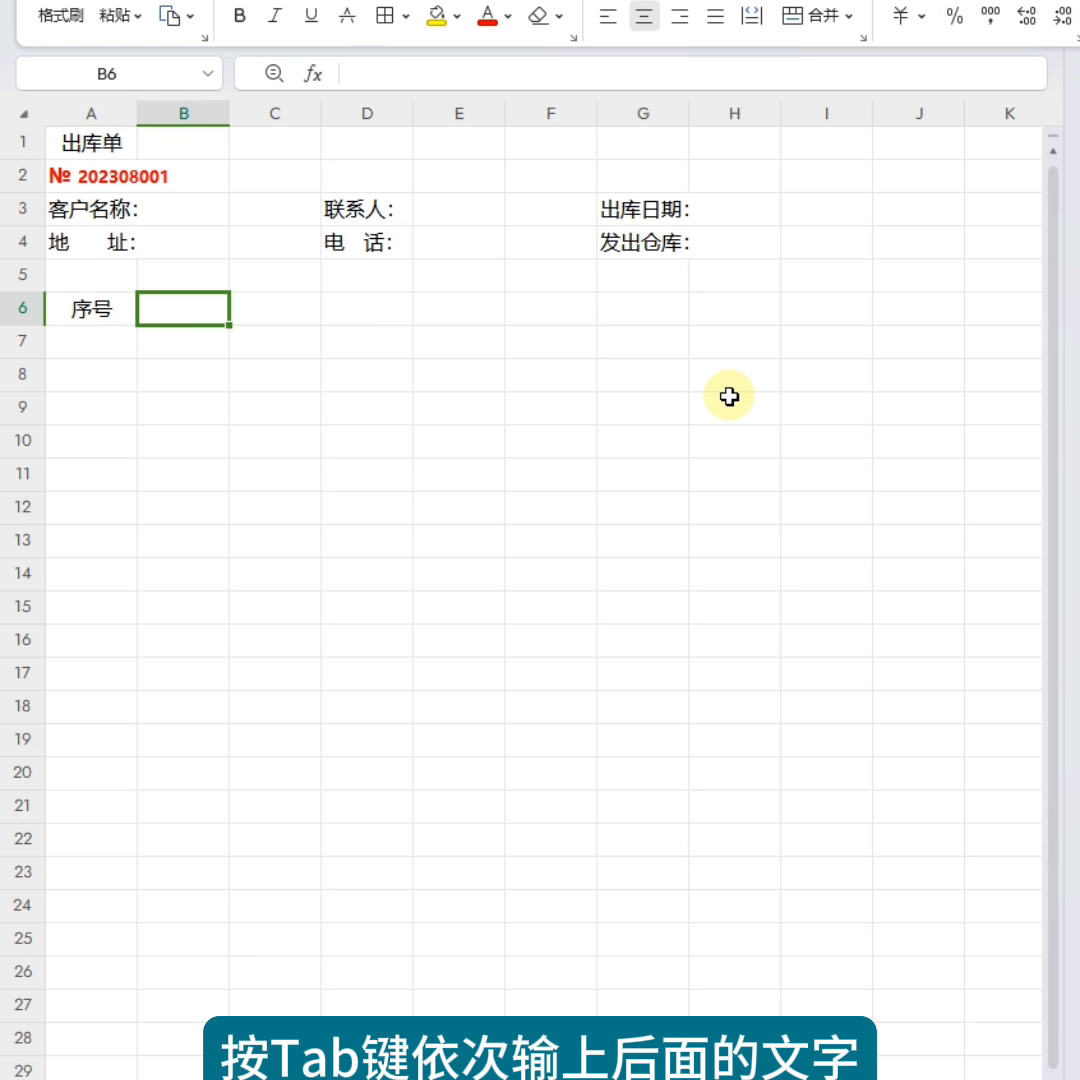Click the select-all corner triangle
This screenshot has width=1080, height=1080.
(x=23, y=114)
